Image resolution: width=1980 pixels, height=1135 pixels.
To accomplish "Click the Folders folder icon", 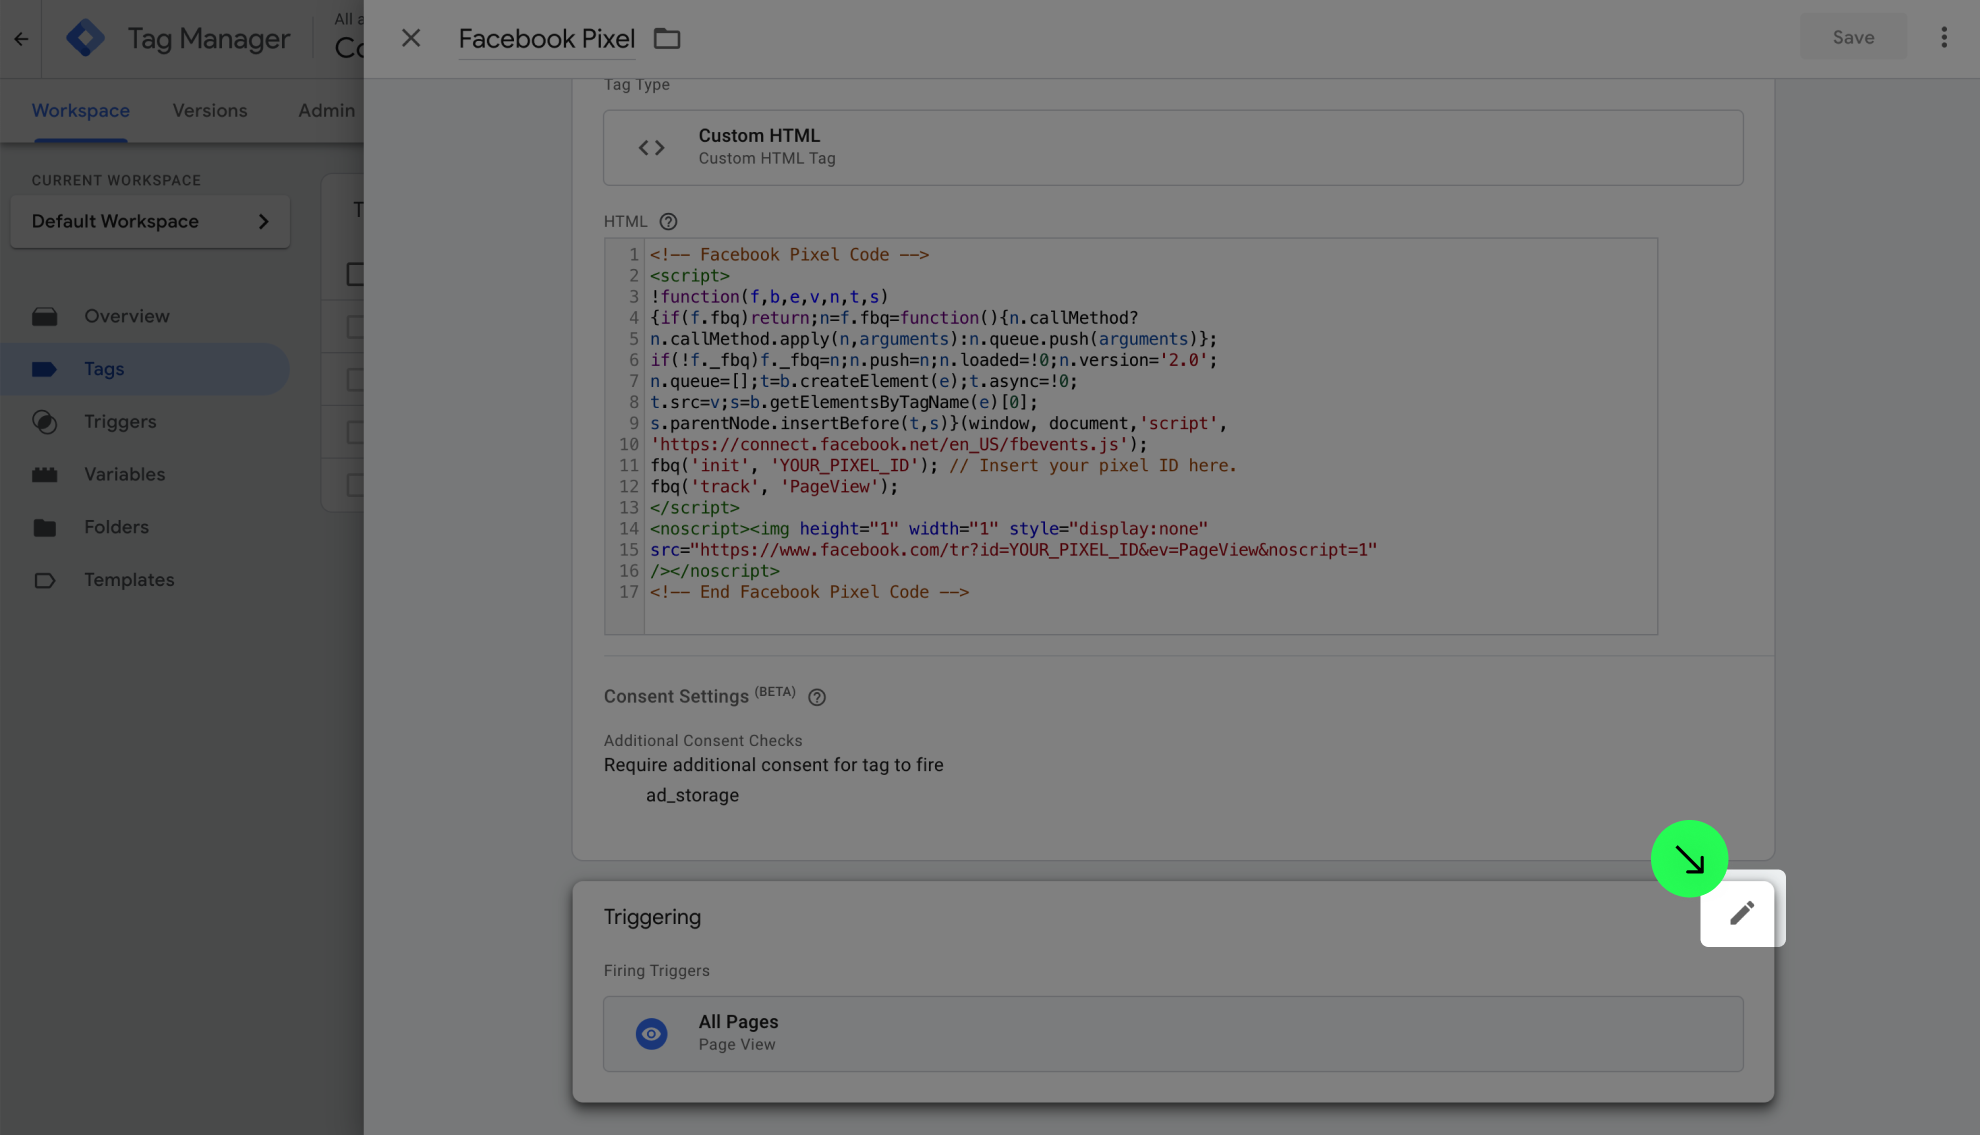I will coord(44,528).
